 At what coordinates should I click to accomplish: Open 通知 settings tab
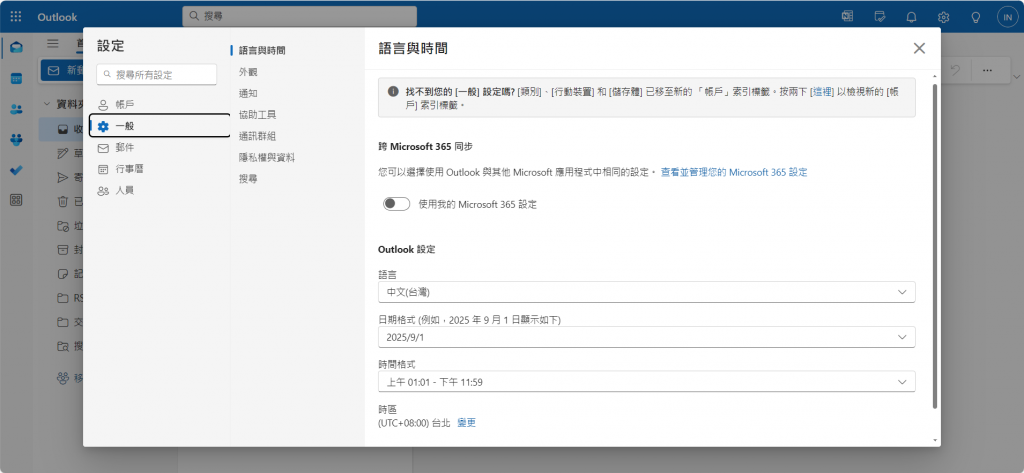click(248, 93)
